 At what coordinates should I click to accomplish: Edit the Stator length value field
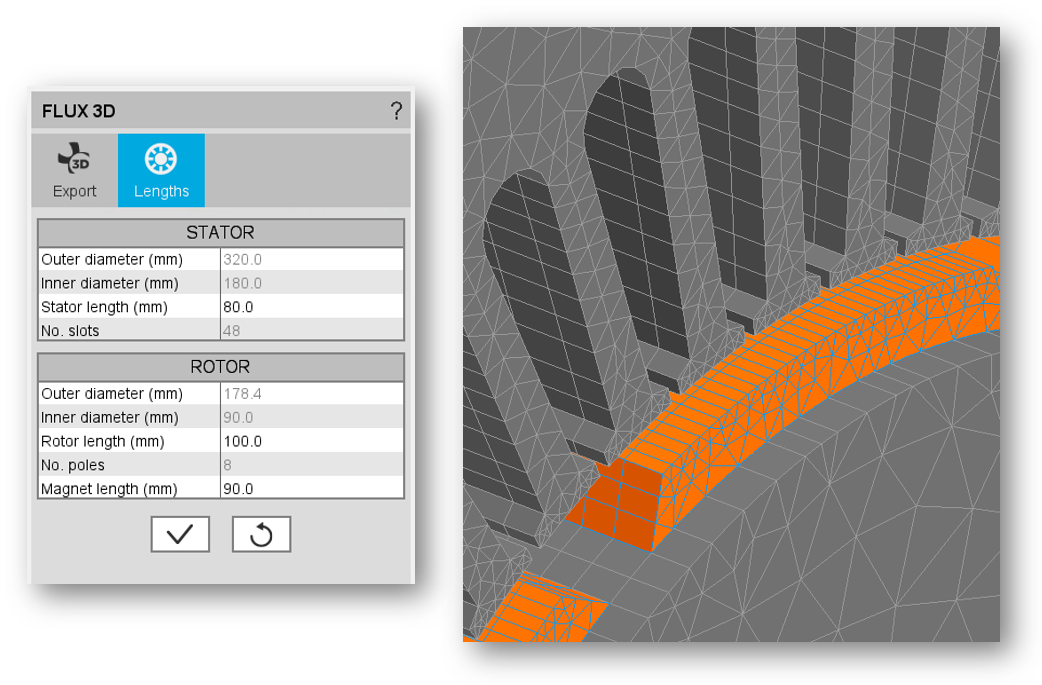pyautogui.click(x=311, y=307)
